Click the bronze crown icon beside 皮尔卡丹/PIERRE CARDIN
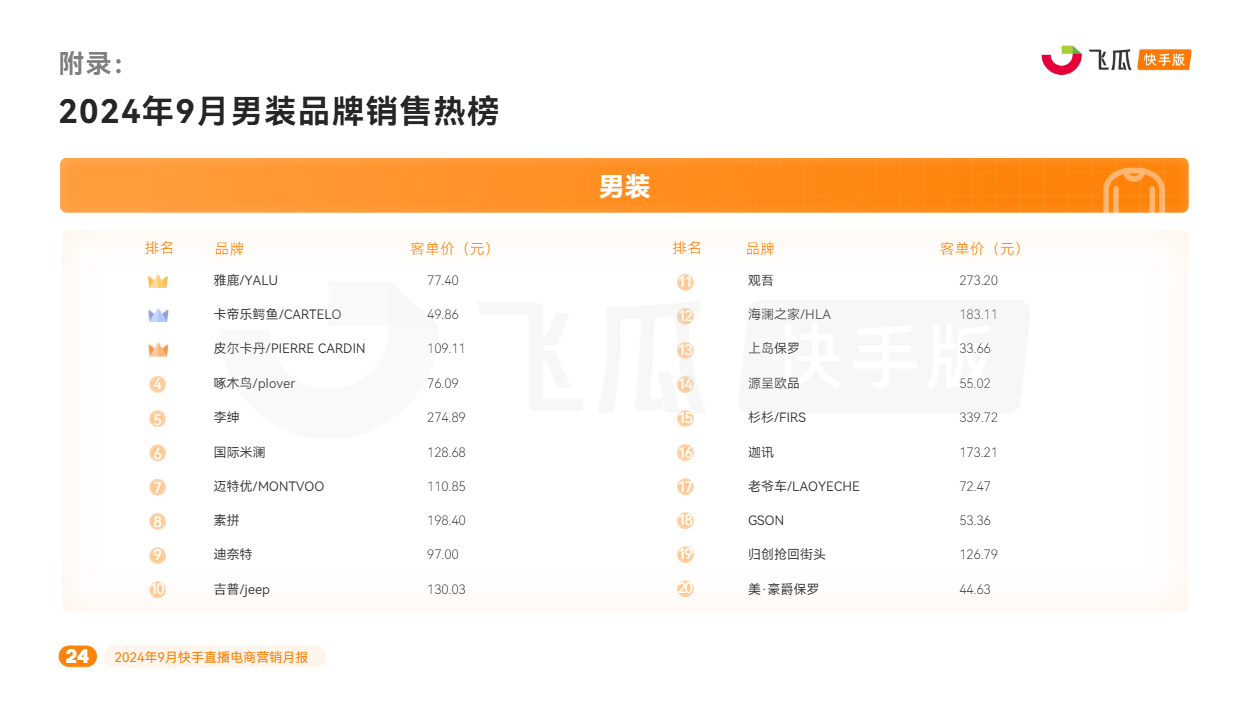This screenshot has height=703, width=1250. point(158,350)
